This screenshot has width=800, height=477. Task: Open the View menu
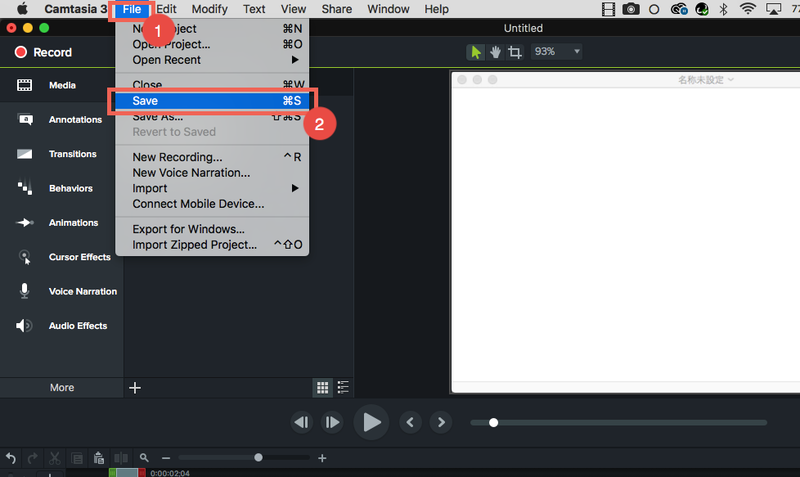click(293, 9)
